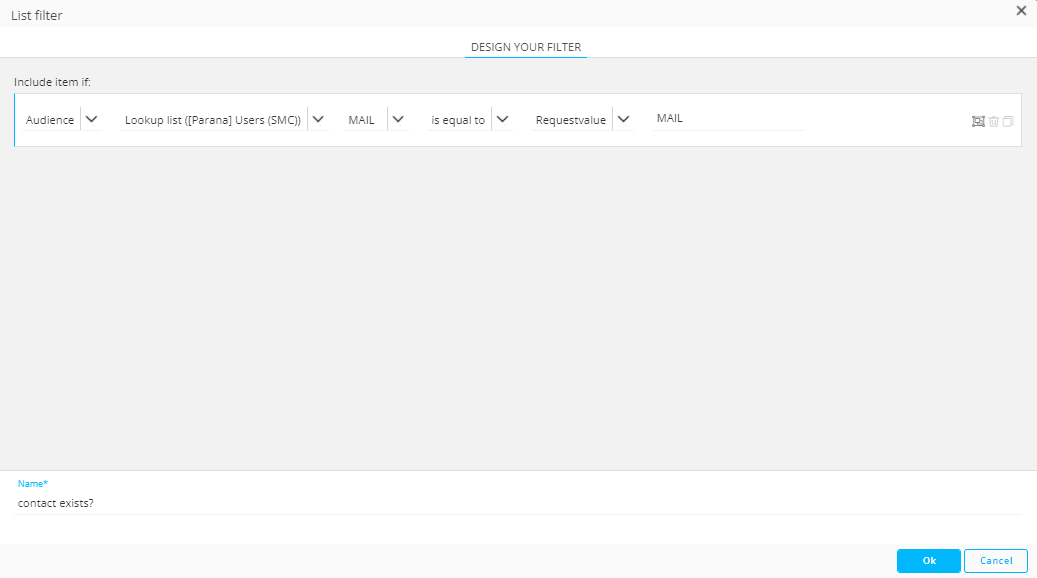Click the 'Include item if:' label
Screen dimensions: 1037x578
(x=52, y=81)
